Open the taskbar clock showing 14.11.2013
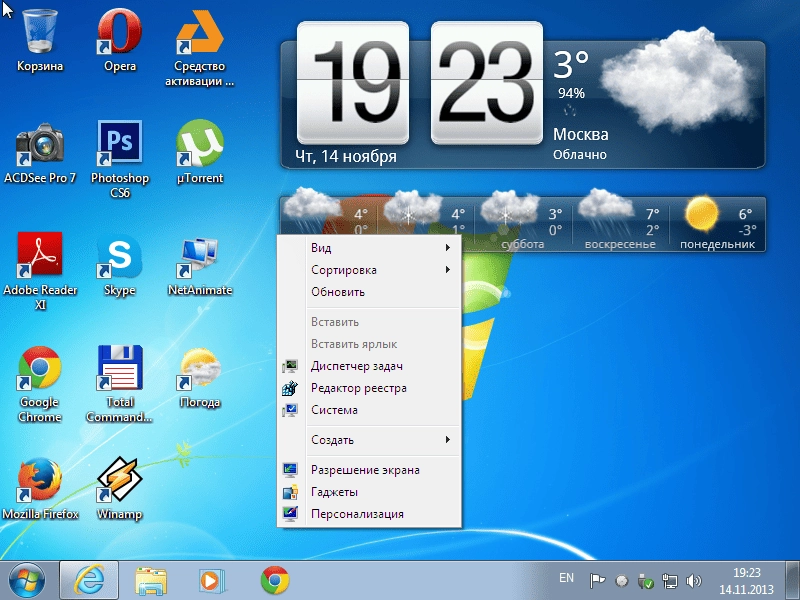 [746, 581]
